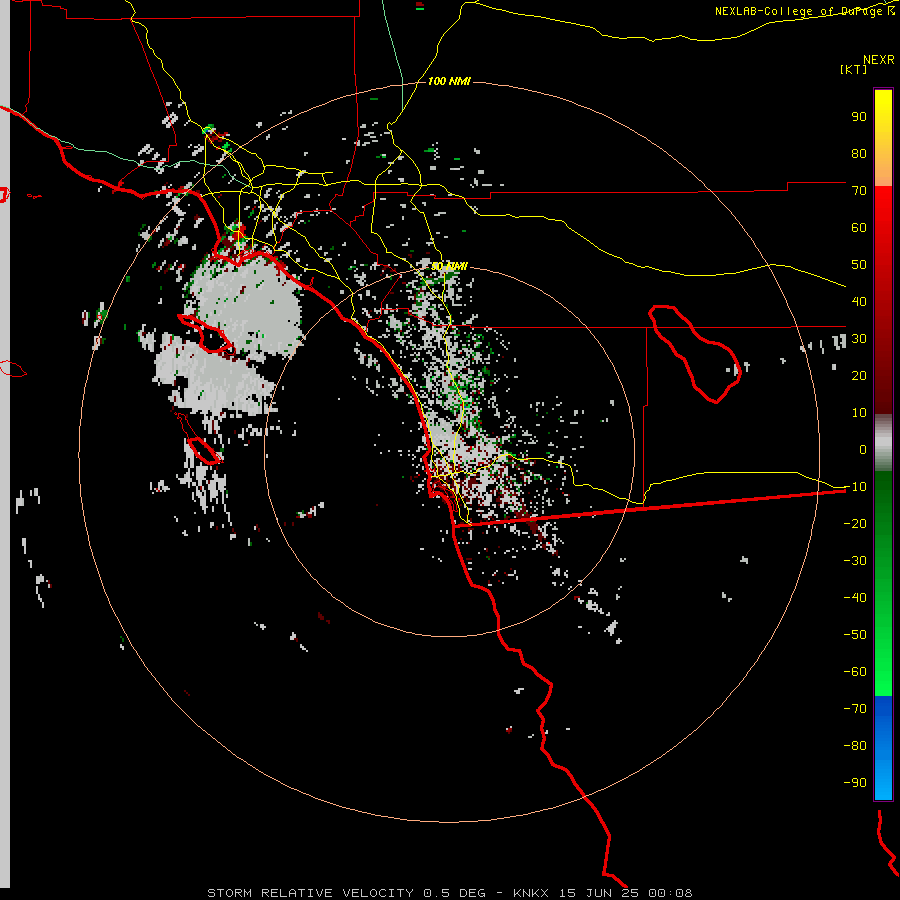Click the 80 value on velocity scale
The height and width of the screenshot is (900, 900).
tap(859, 154)
